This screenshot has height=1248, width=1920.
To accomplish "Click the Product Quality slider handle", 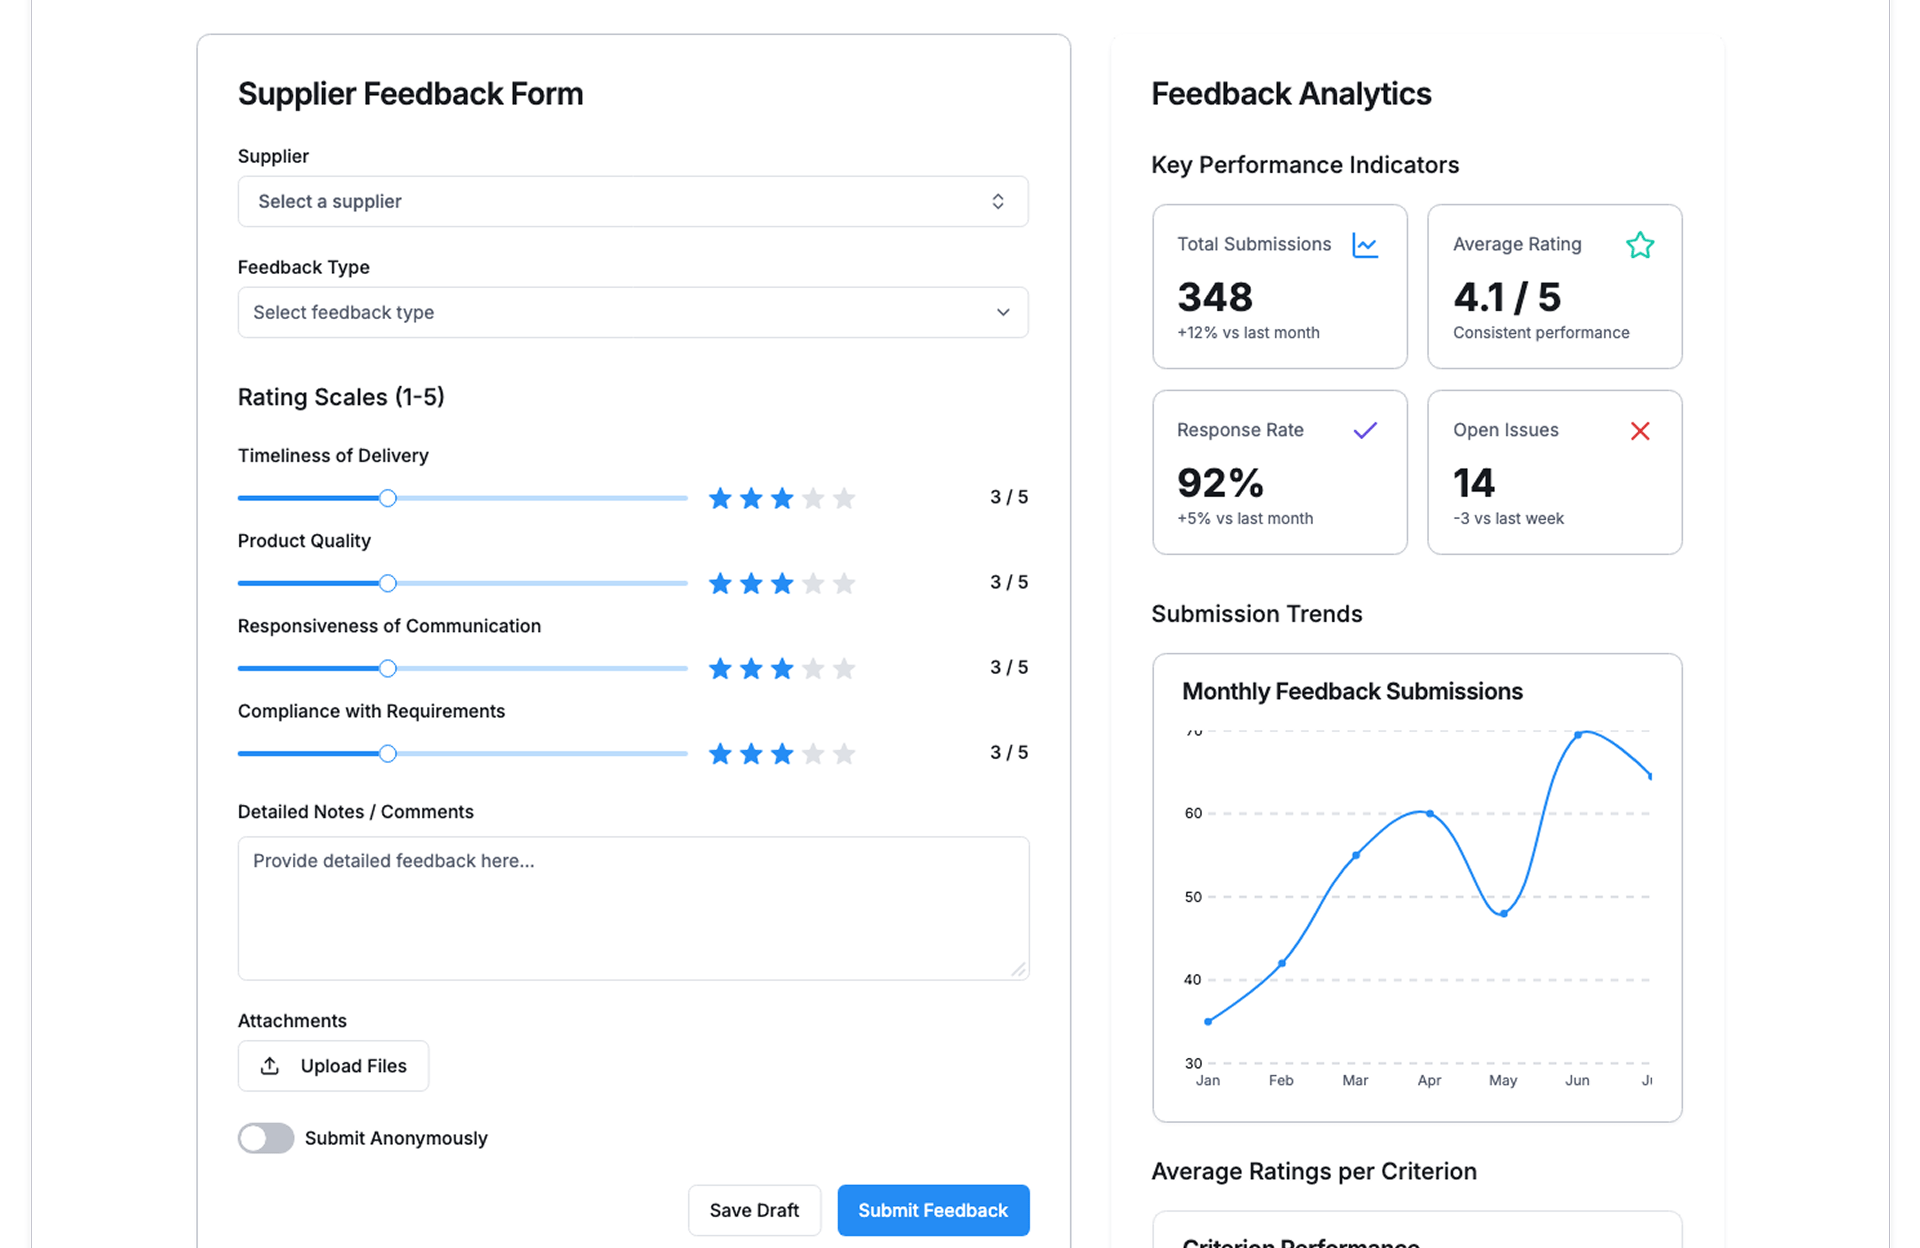I will (388, 583).
